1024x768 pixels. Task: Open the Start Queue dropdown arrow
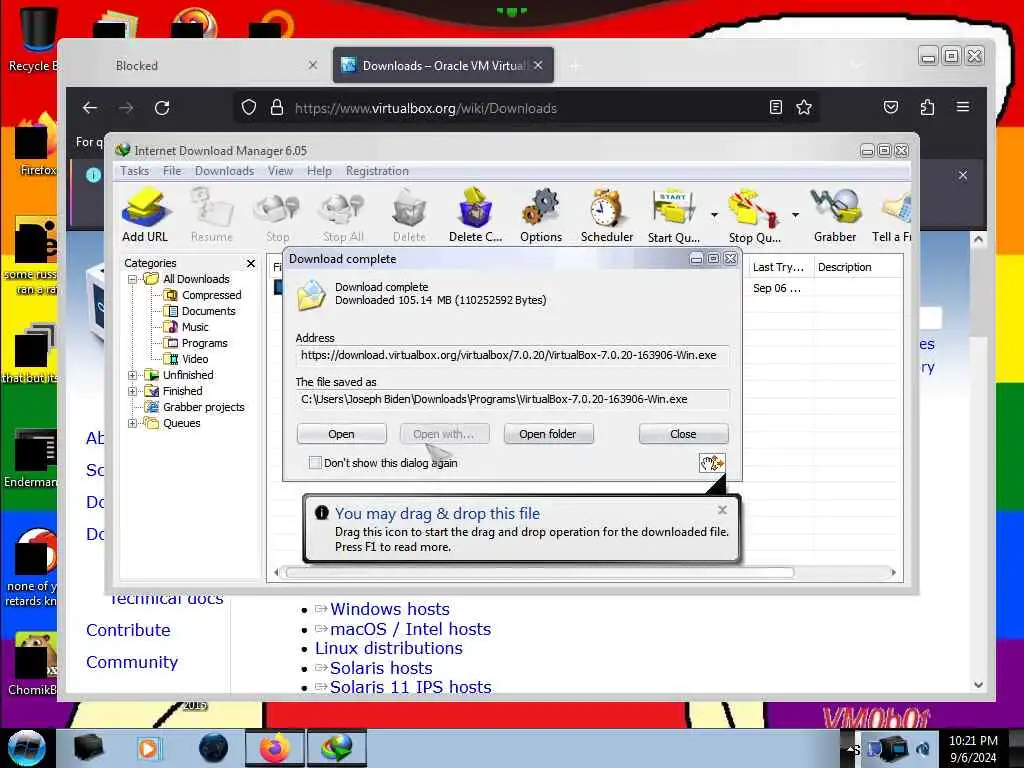[x=714, y=215]
